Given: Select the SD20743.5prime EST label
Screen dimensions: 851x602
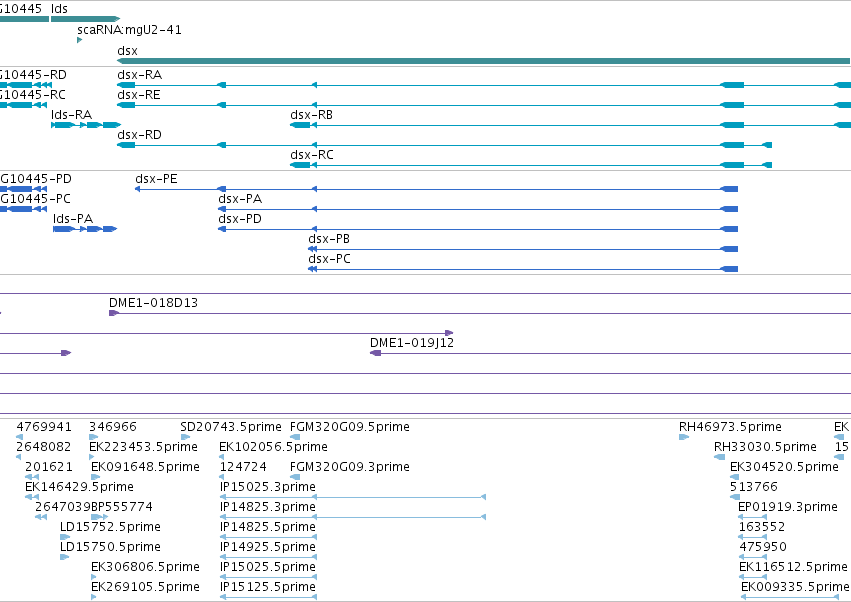Looking at the screenshot, I should pyautogui.click(x=231, y=427).
